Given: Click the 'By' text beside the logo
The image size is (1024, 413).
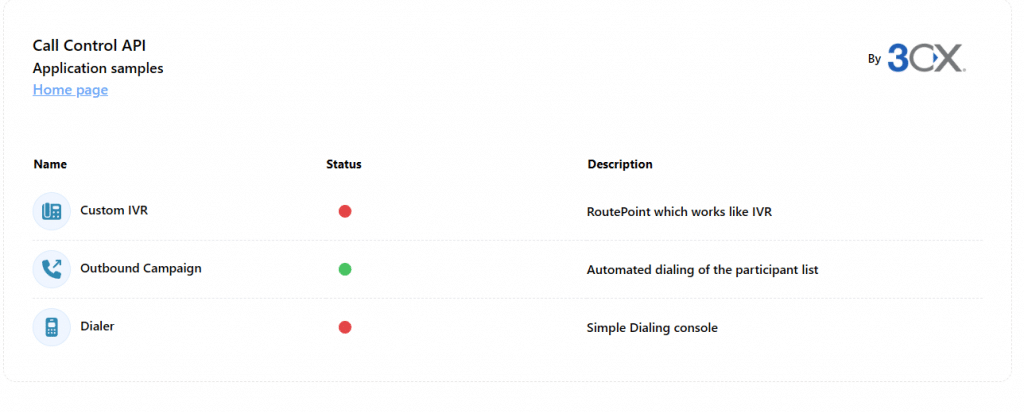Looking at the screenshot, I should (x=874, y=59).
